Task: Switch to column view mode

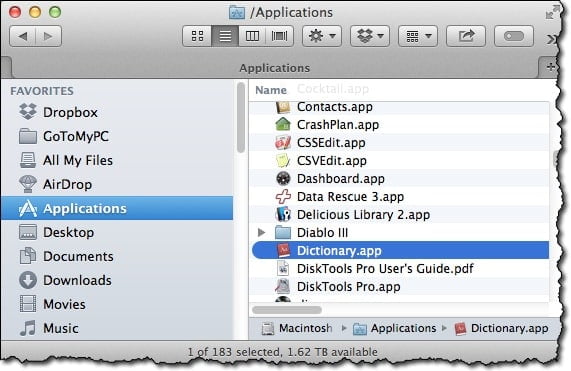Action: [x=252, y=36]
